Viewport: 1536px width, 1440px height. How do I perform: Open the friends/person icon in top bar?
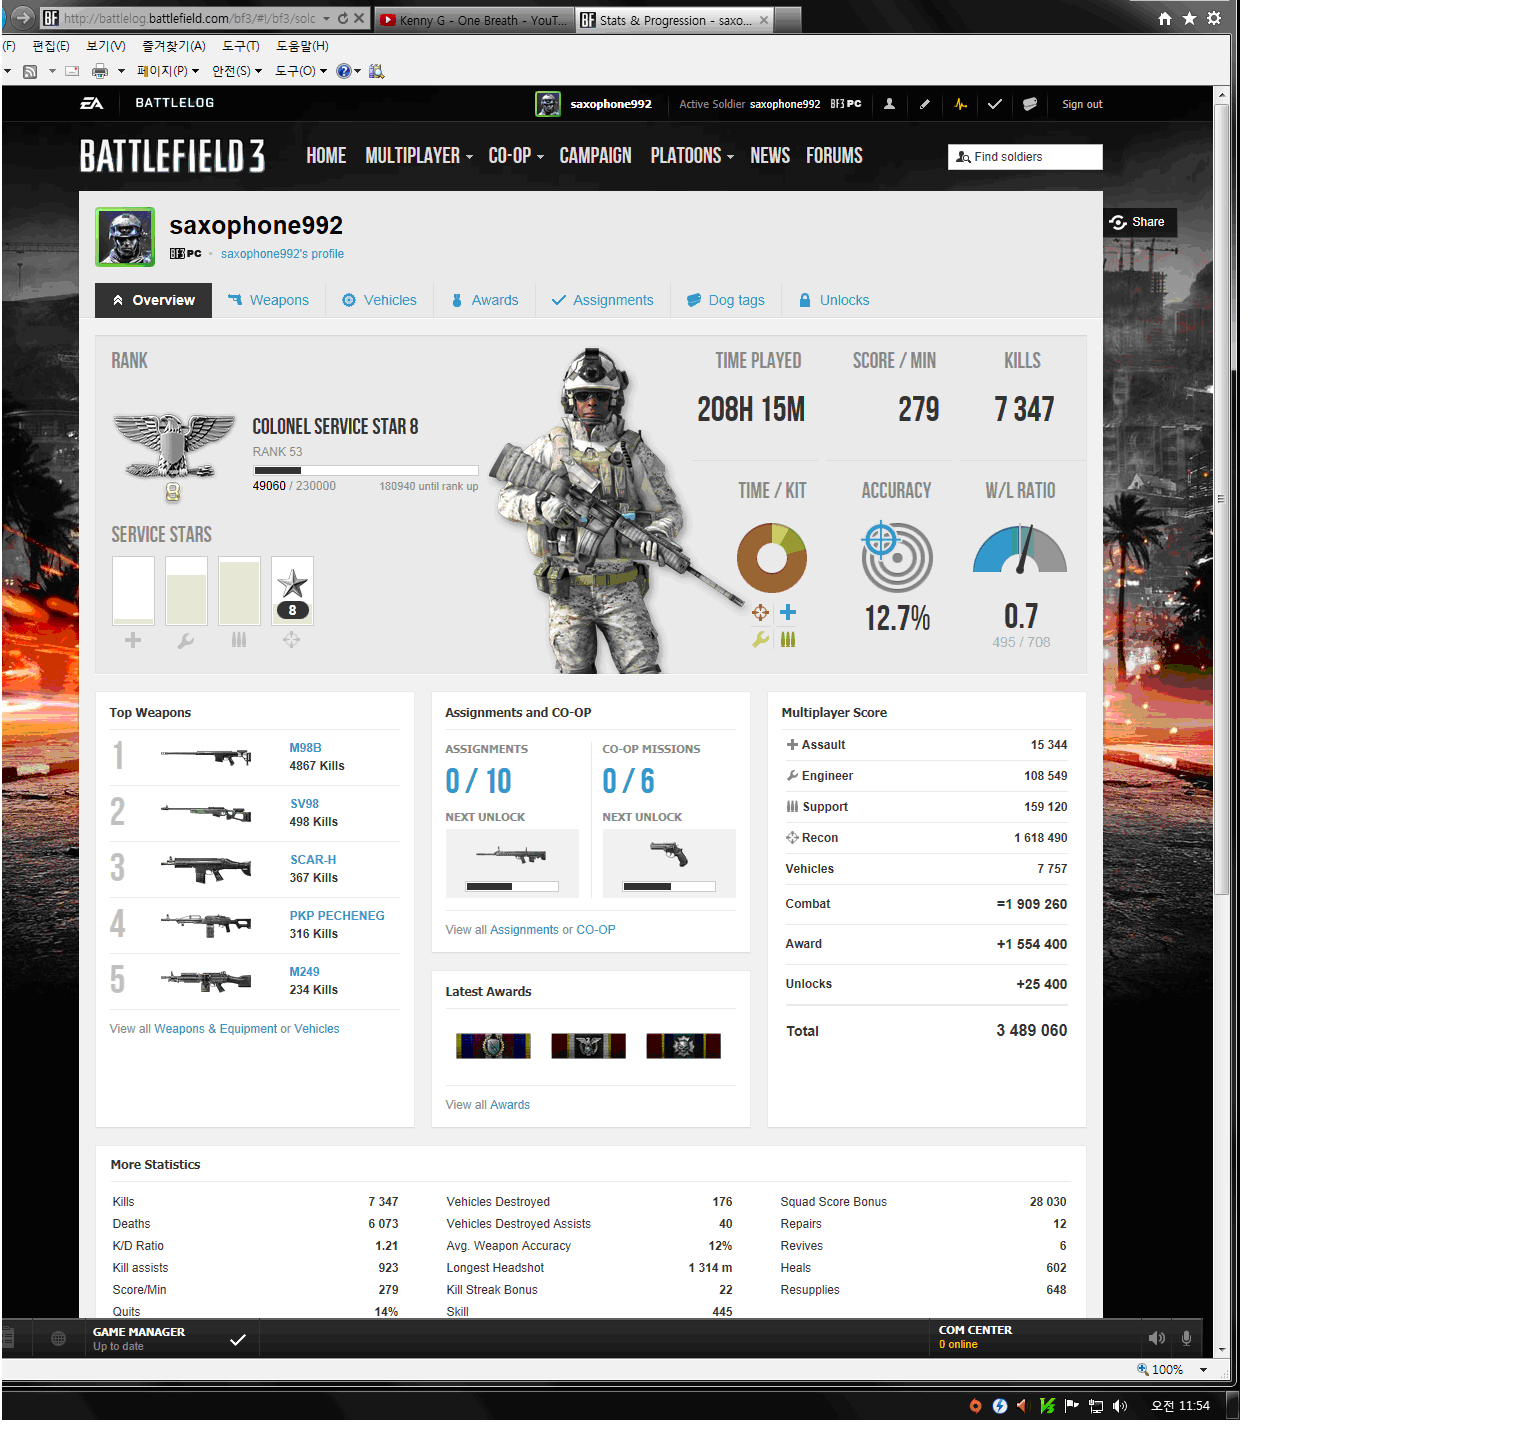(889, 104)
